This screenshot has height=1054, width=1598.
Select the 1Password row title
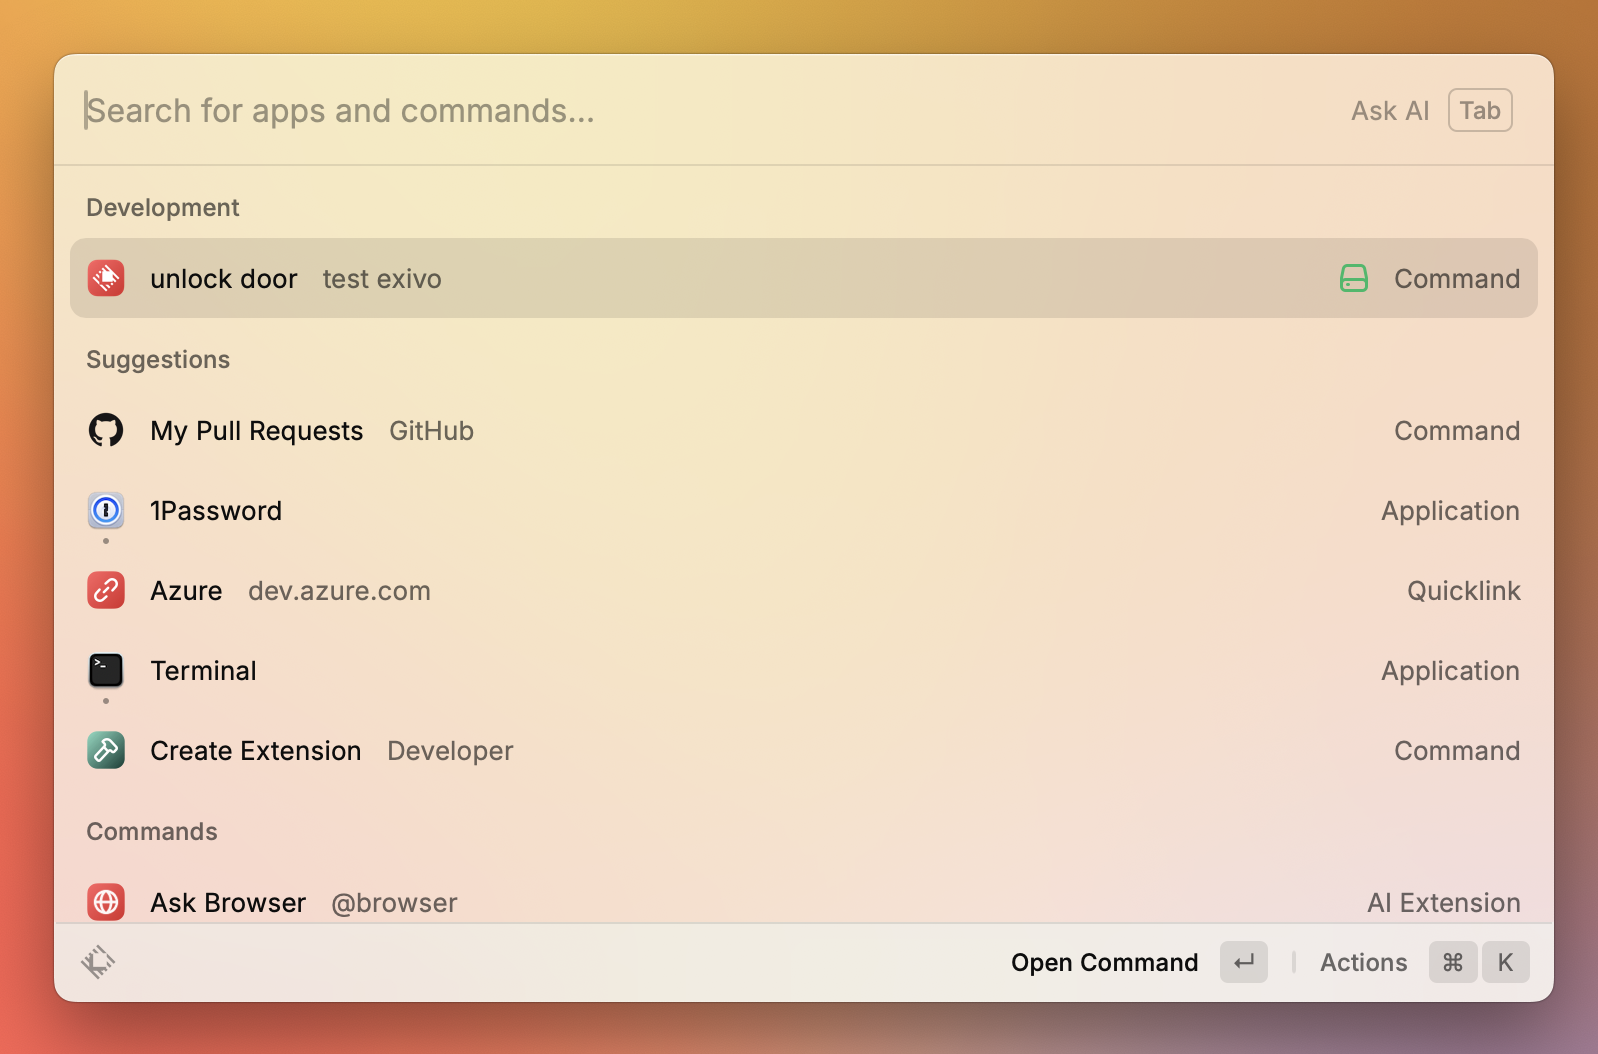[216, 511]
